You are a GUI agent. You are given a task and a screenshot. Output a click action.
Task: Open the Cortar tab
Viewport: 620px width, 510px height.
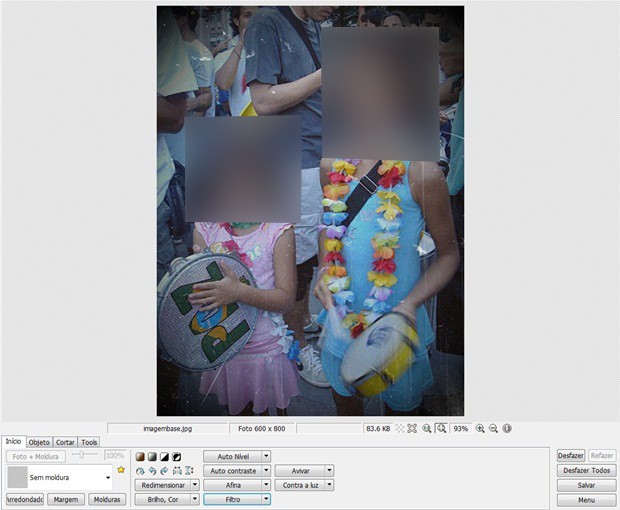(x=65, y=442)
